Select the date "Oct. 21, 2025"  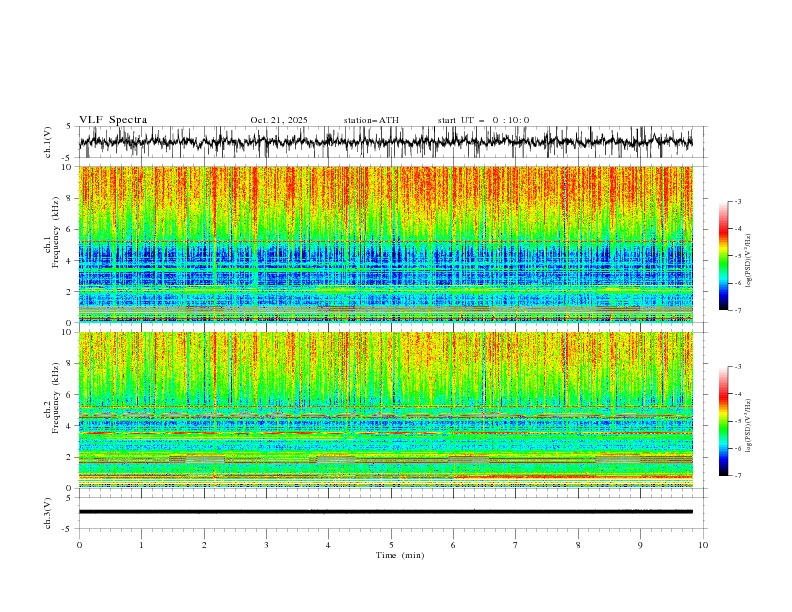(x=279, y=120)
